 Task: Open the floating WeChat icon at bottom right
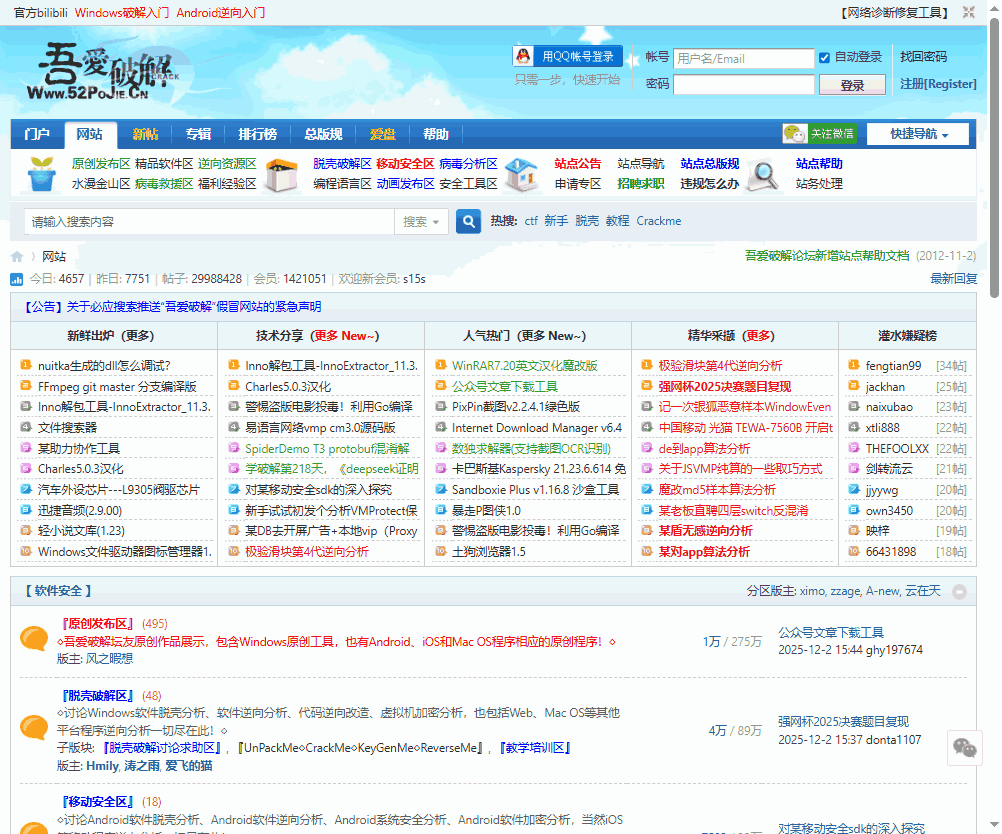coord(965,747)
